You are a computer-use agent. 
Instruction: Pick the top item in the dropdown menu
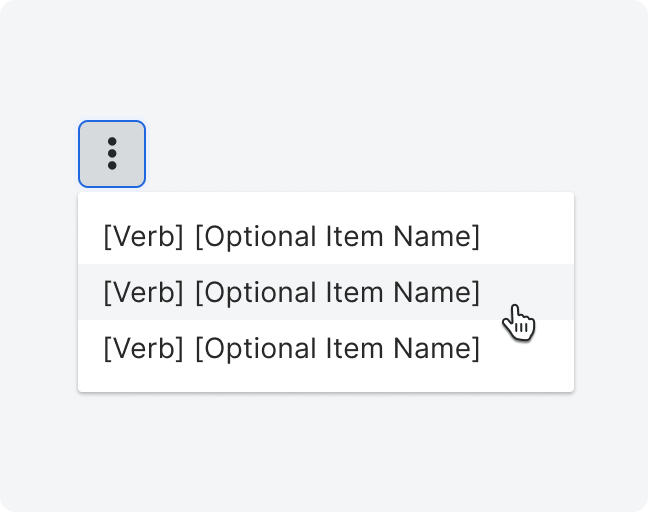click(326, 236)
